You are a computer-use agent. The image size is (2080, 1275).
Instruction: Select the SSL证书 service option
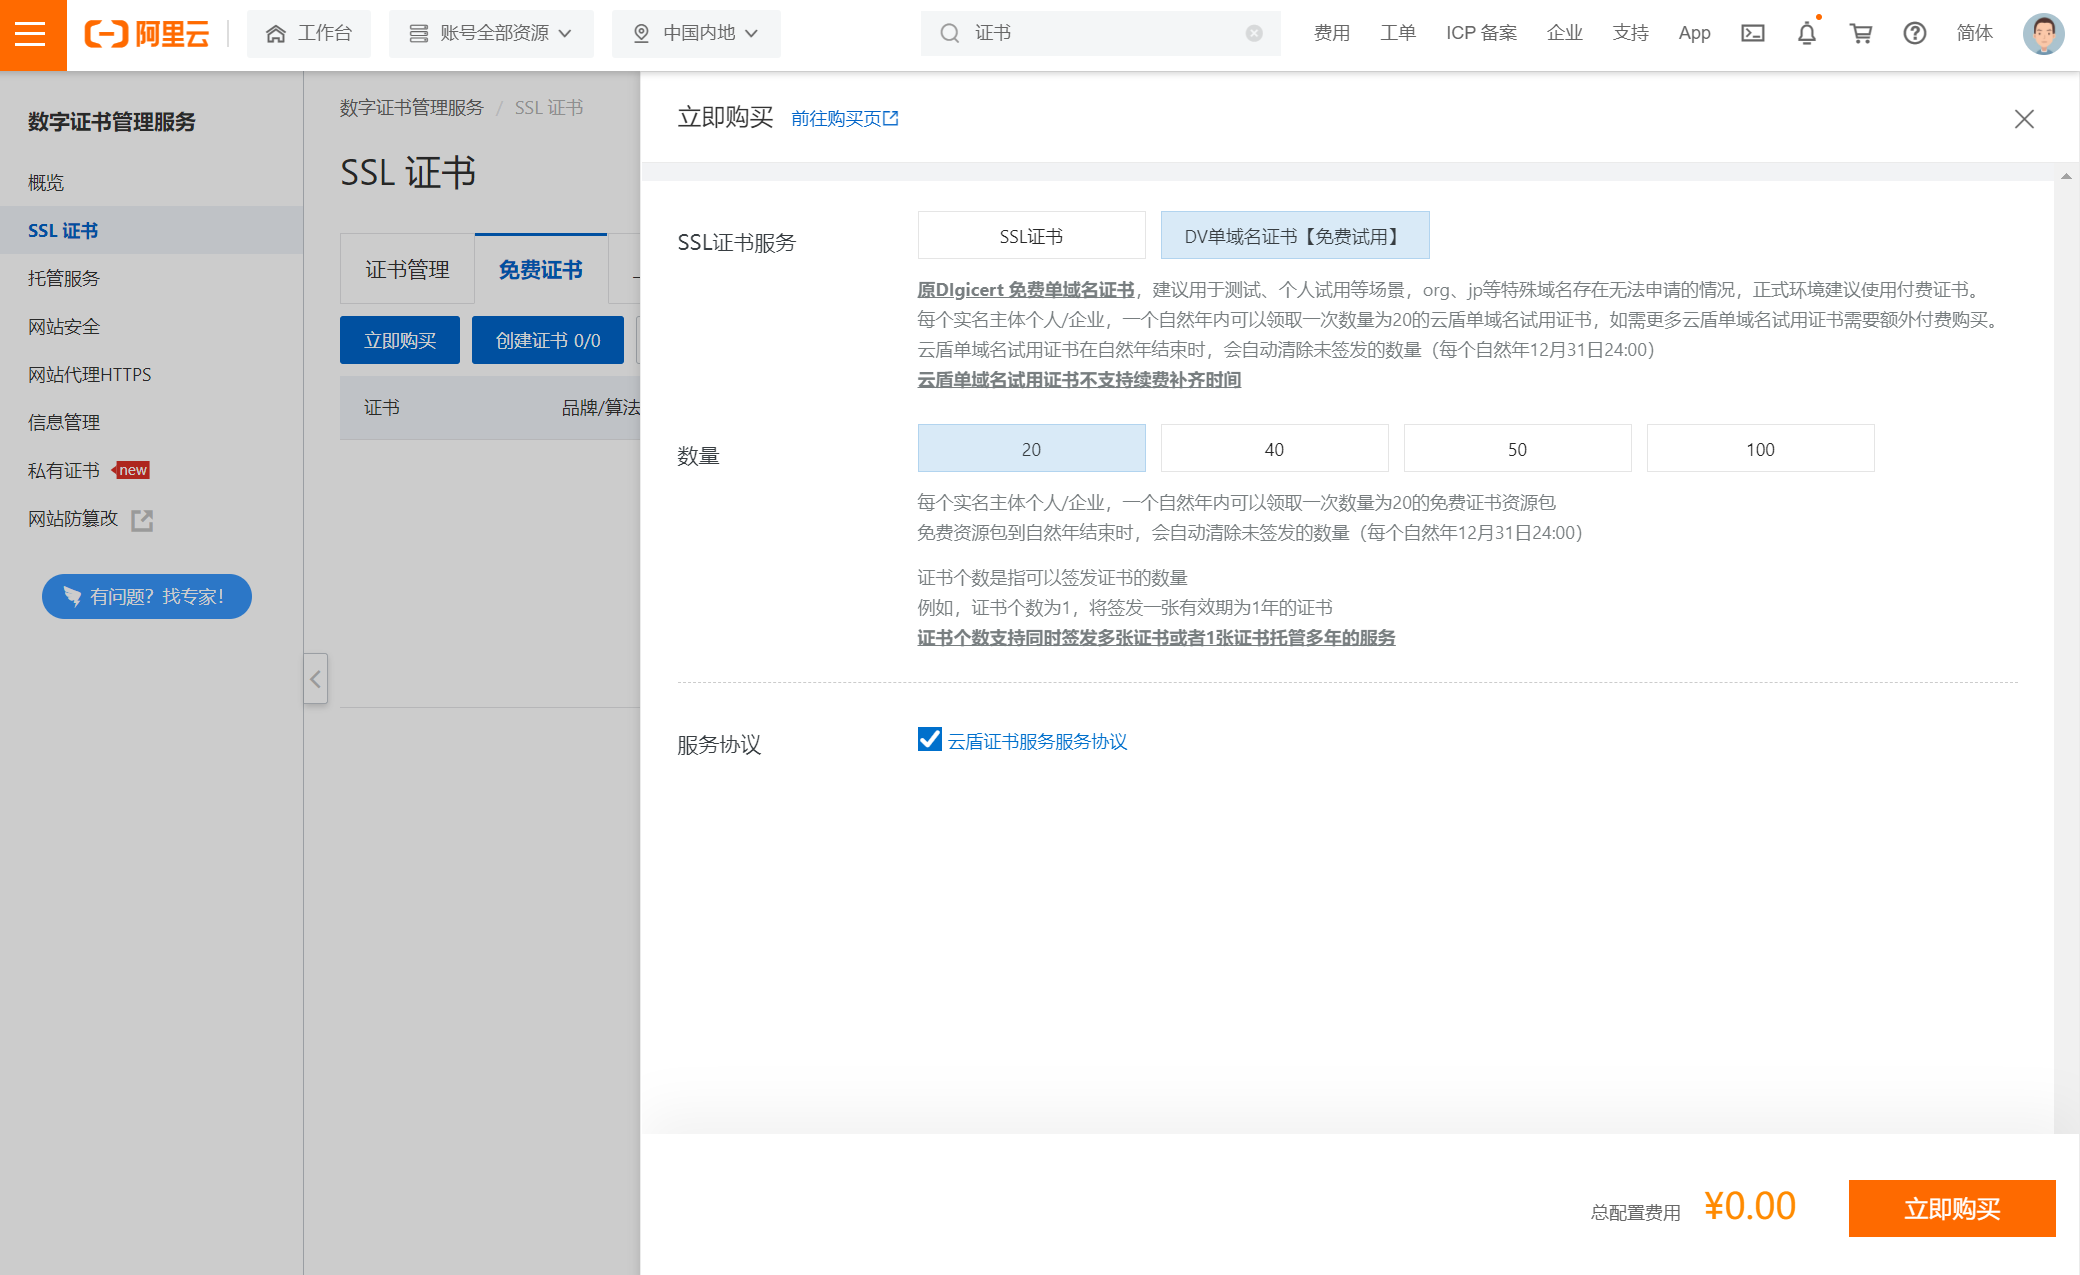coord(1031,236)
